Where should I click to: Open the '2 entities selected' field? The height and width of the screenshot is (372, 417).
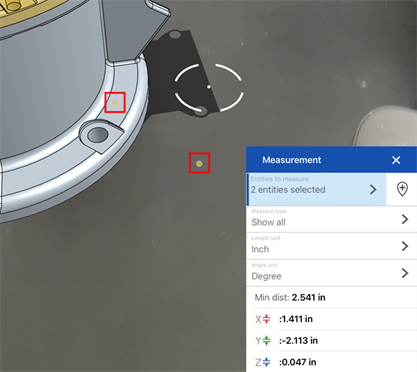(317, 189)
